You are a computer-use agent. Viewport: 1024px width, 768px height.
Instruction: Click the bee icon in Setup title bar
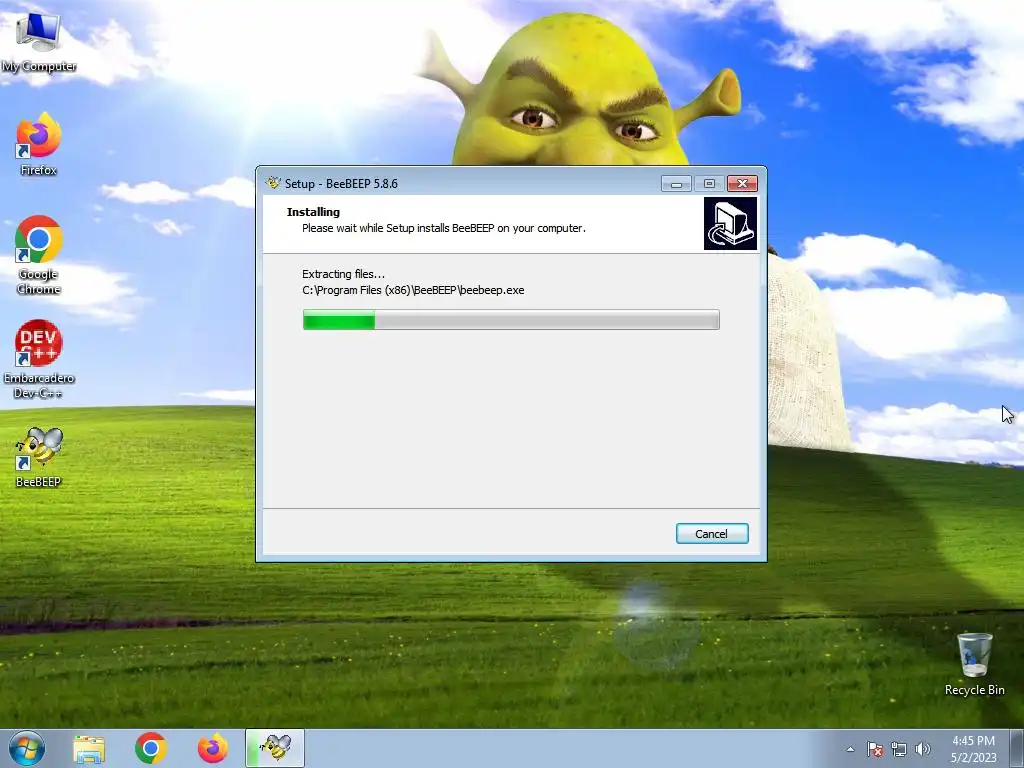click(273, 183)
